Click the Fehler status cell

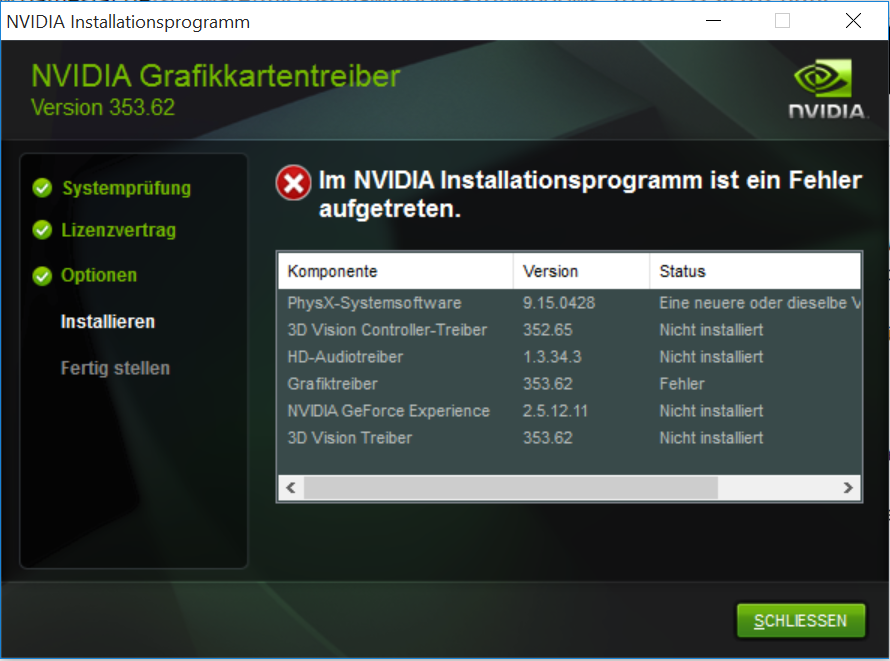682,384
